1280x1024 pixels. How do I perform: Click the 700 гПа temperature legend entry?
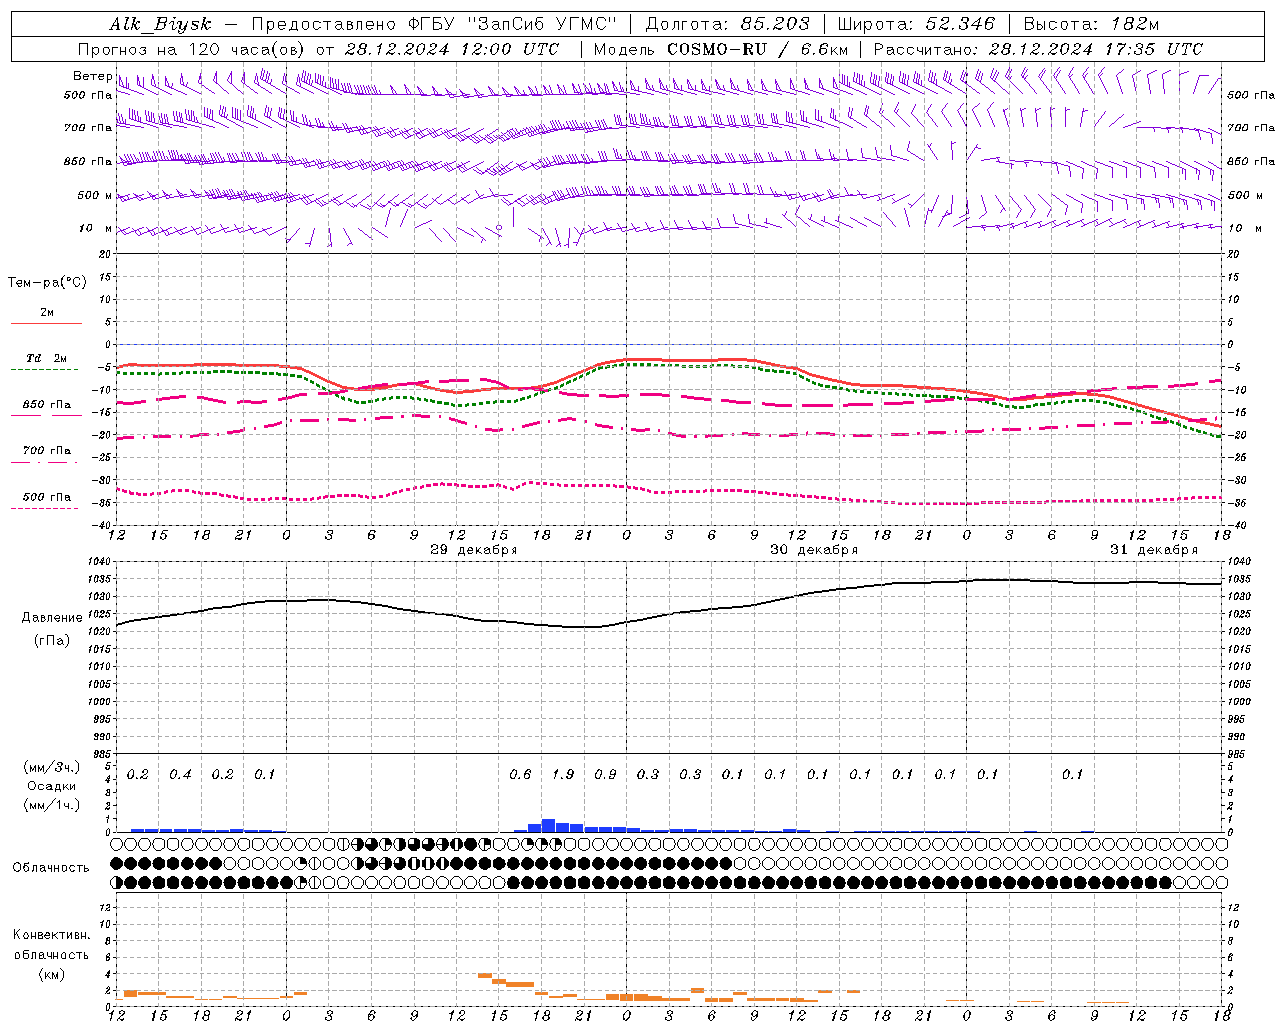46,455
